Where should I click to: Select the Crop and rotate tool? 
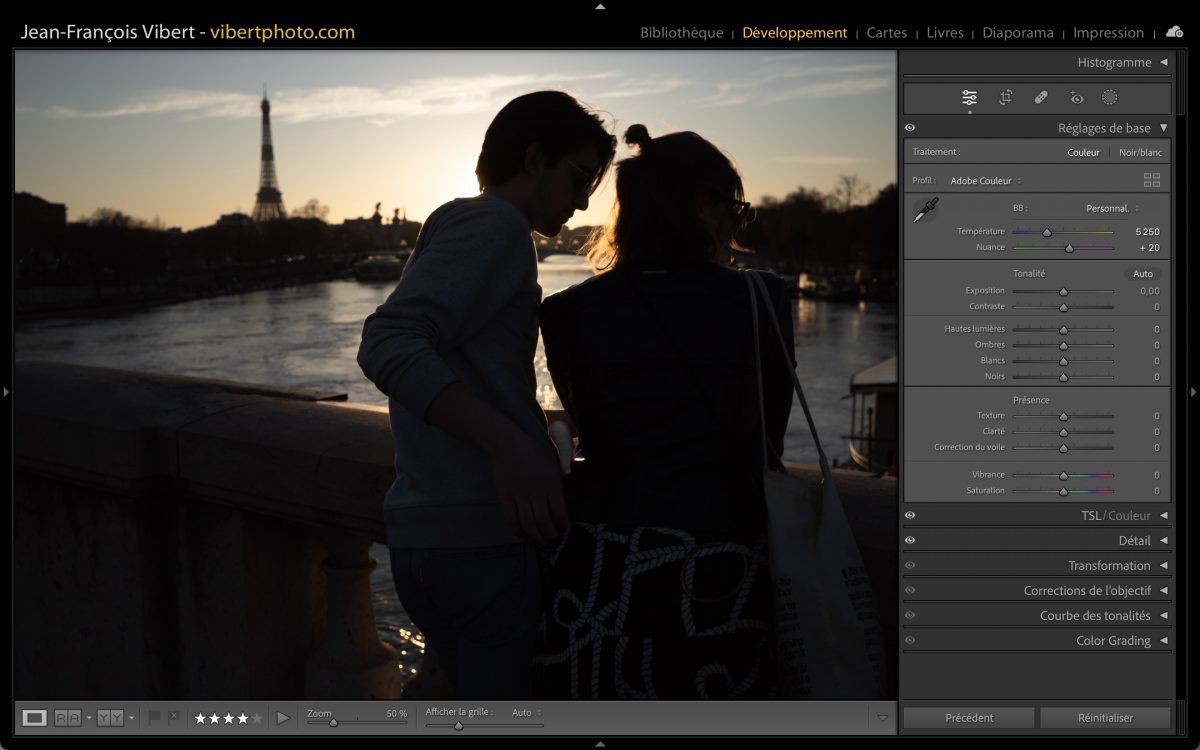point(1005,98)
